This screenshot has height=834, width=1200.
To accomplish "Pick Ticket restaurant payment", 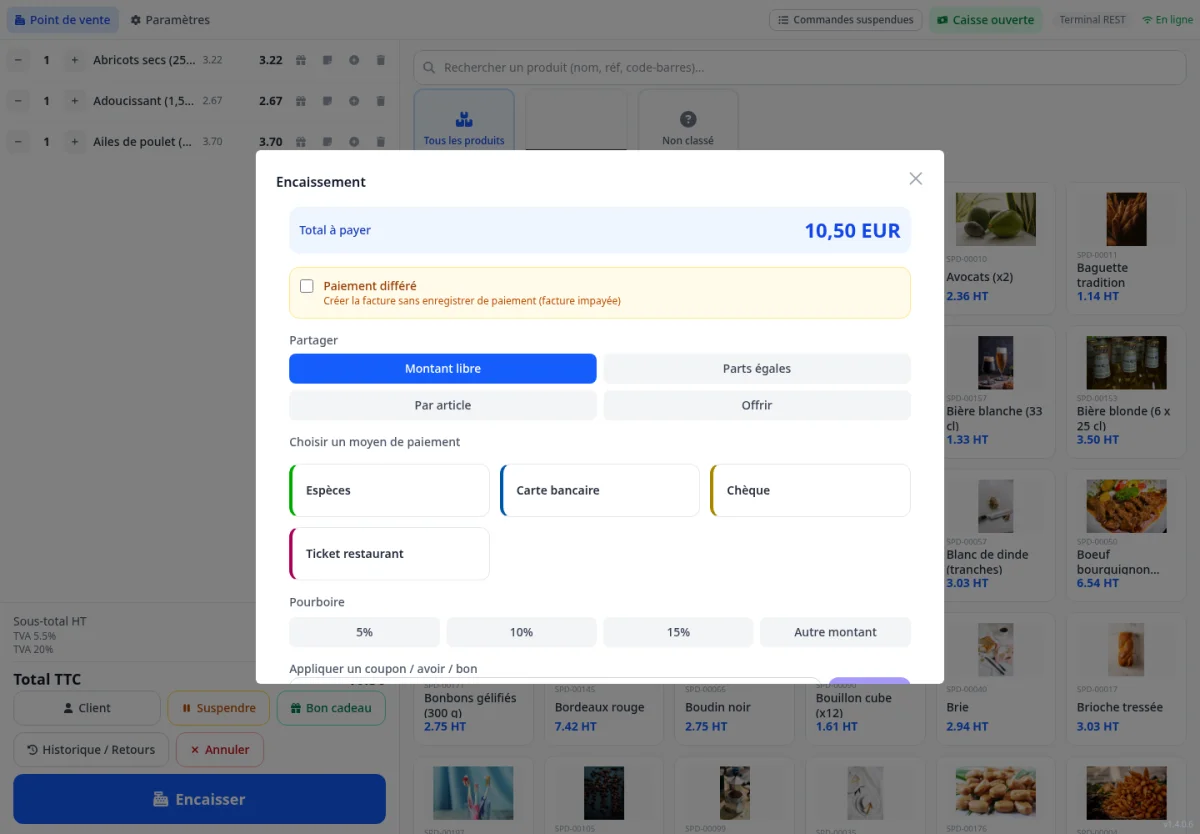I will tap(390, 554).
